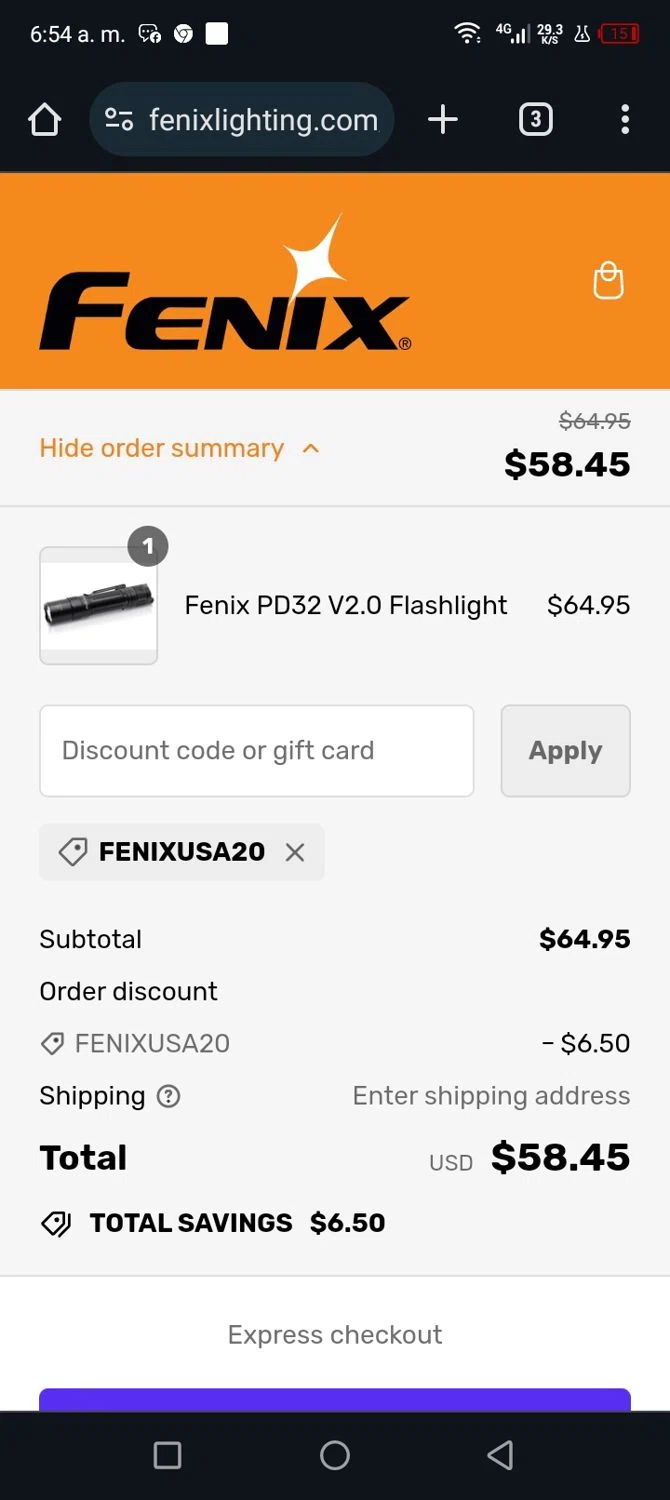
Task: Remove the FENIXUSA20 discount code
Action: click(295, 852)
